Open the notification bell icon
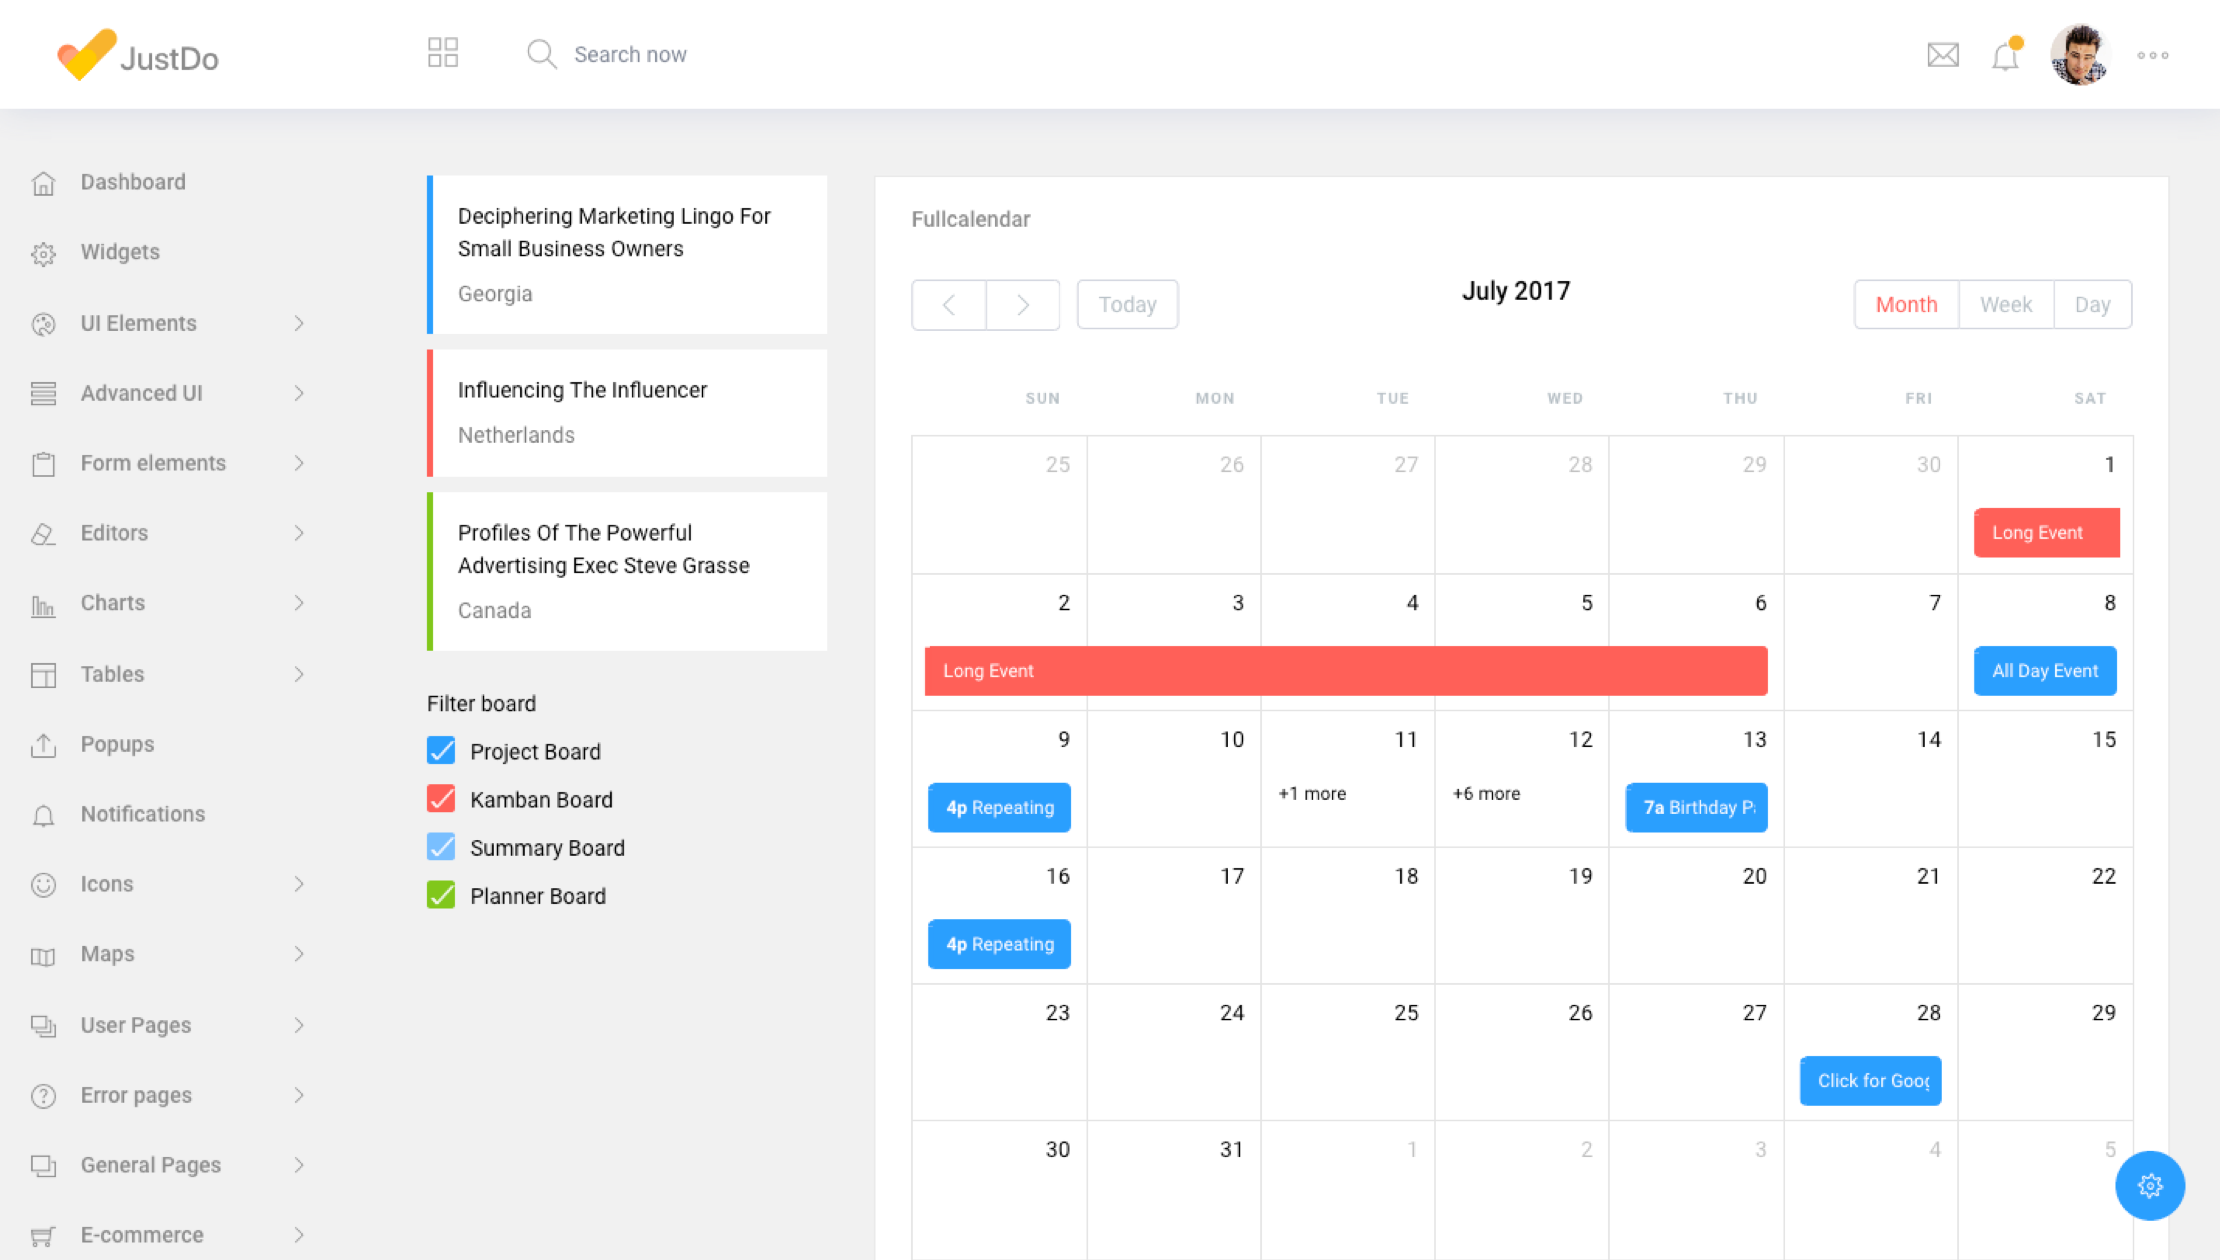The height and width of the screenshot is (1260, 2220). (x=2005, y=56)
